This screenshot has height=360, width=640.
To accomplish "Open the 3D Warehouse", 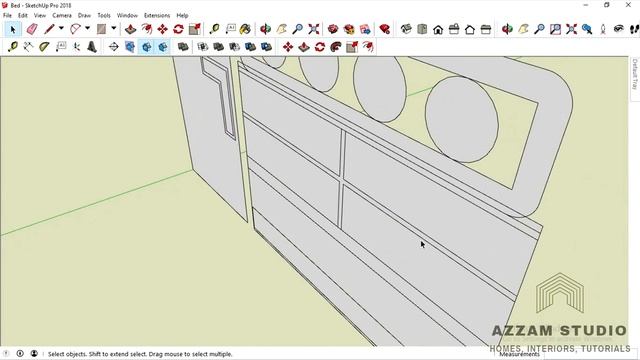I will (x=333, y=29).
